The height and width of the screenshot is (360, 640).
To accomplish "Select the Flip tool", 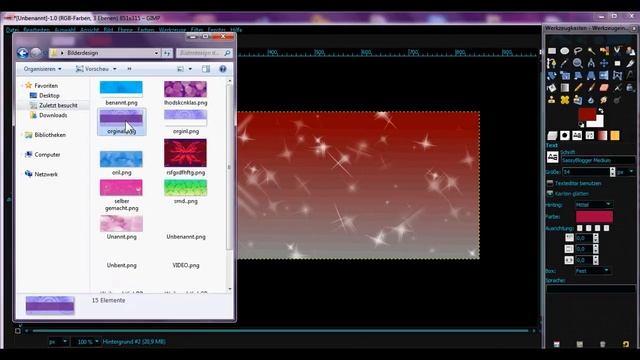I will 604,76.
